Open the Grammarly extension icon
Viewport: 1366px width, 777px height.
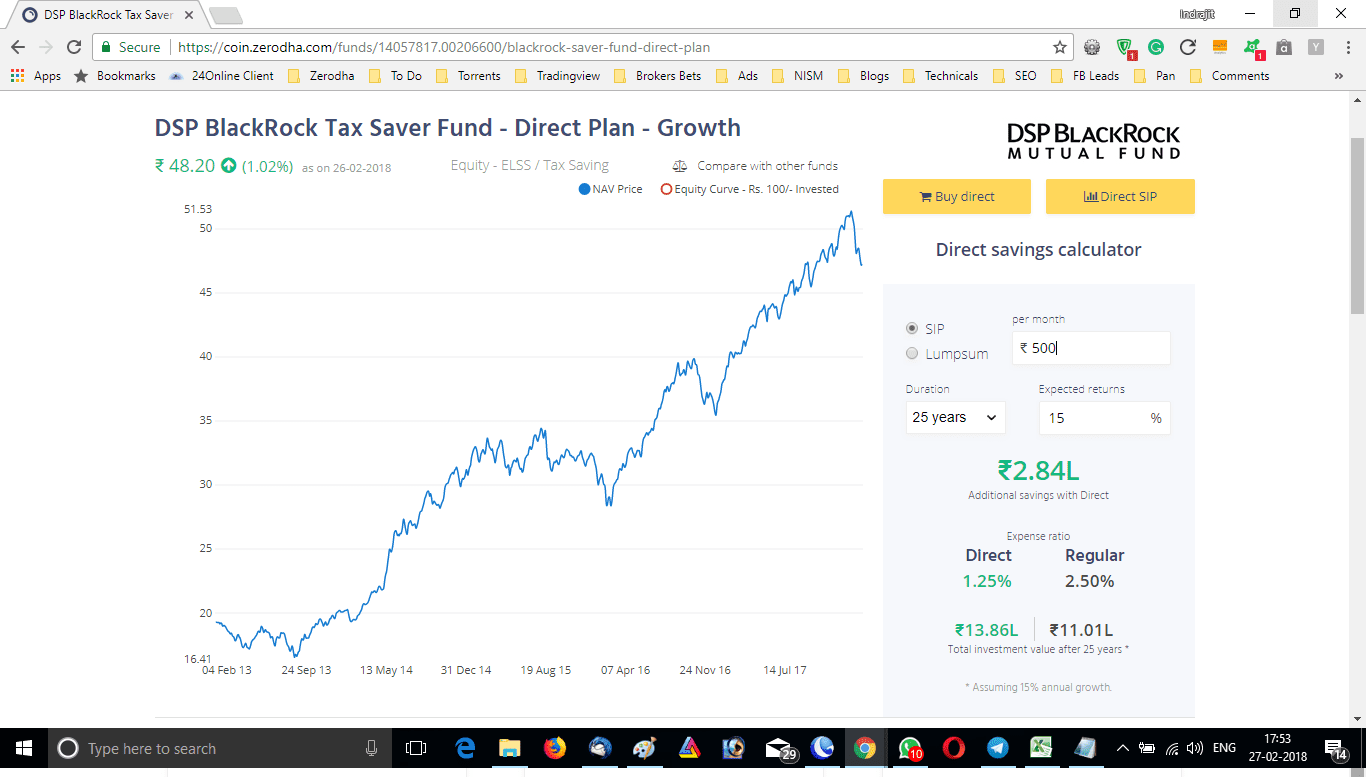pos(1156,47)
